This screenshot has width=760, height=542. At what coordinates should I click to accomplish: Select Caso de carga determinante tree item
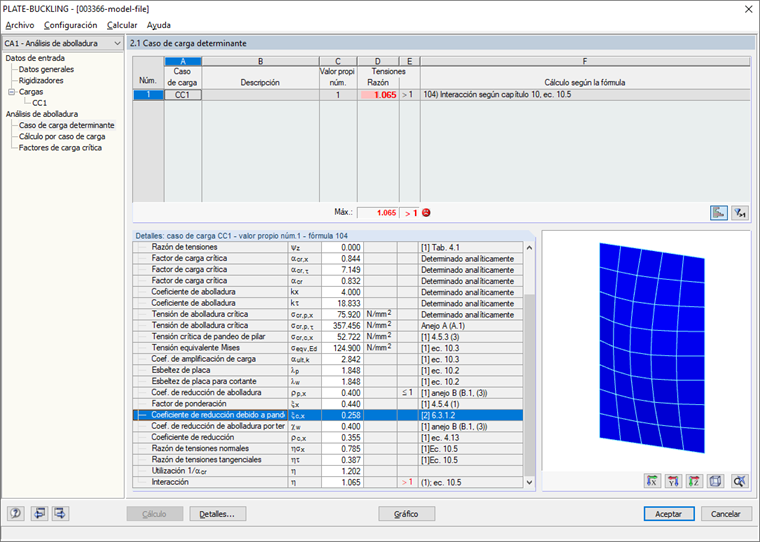tap(67, 125)
